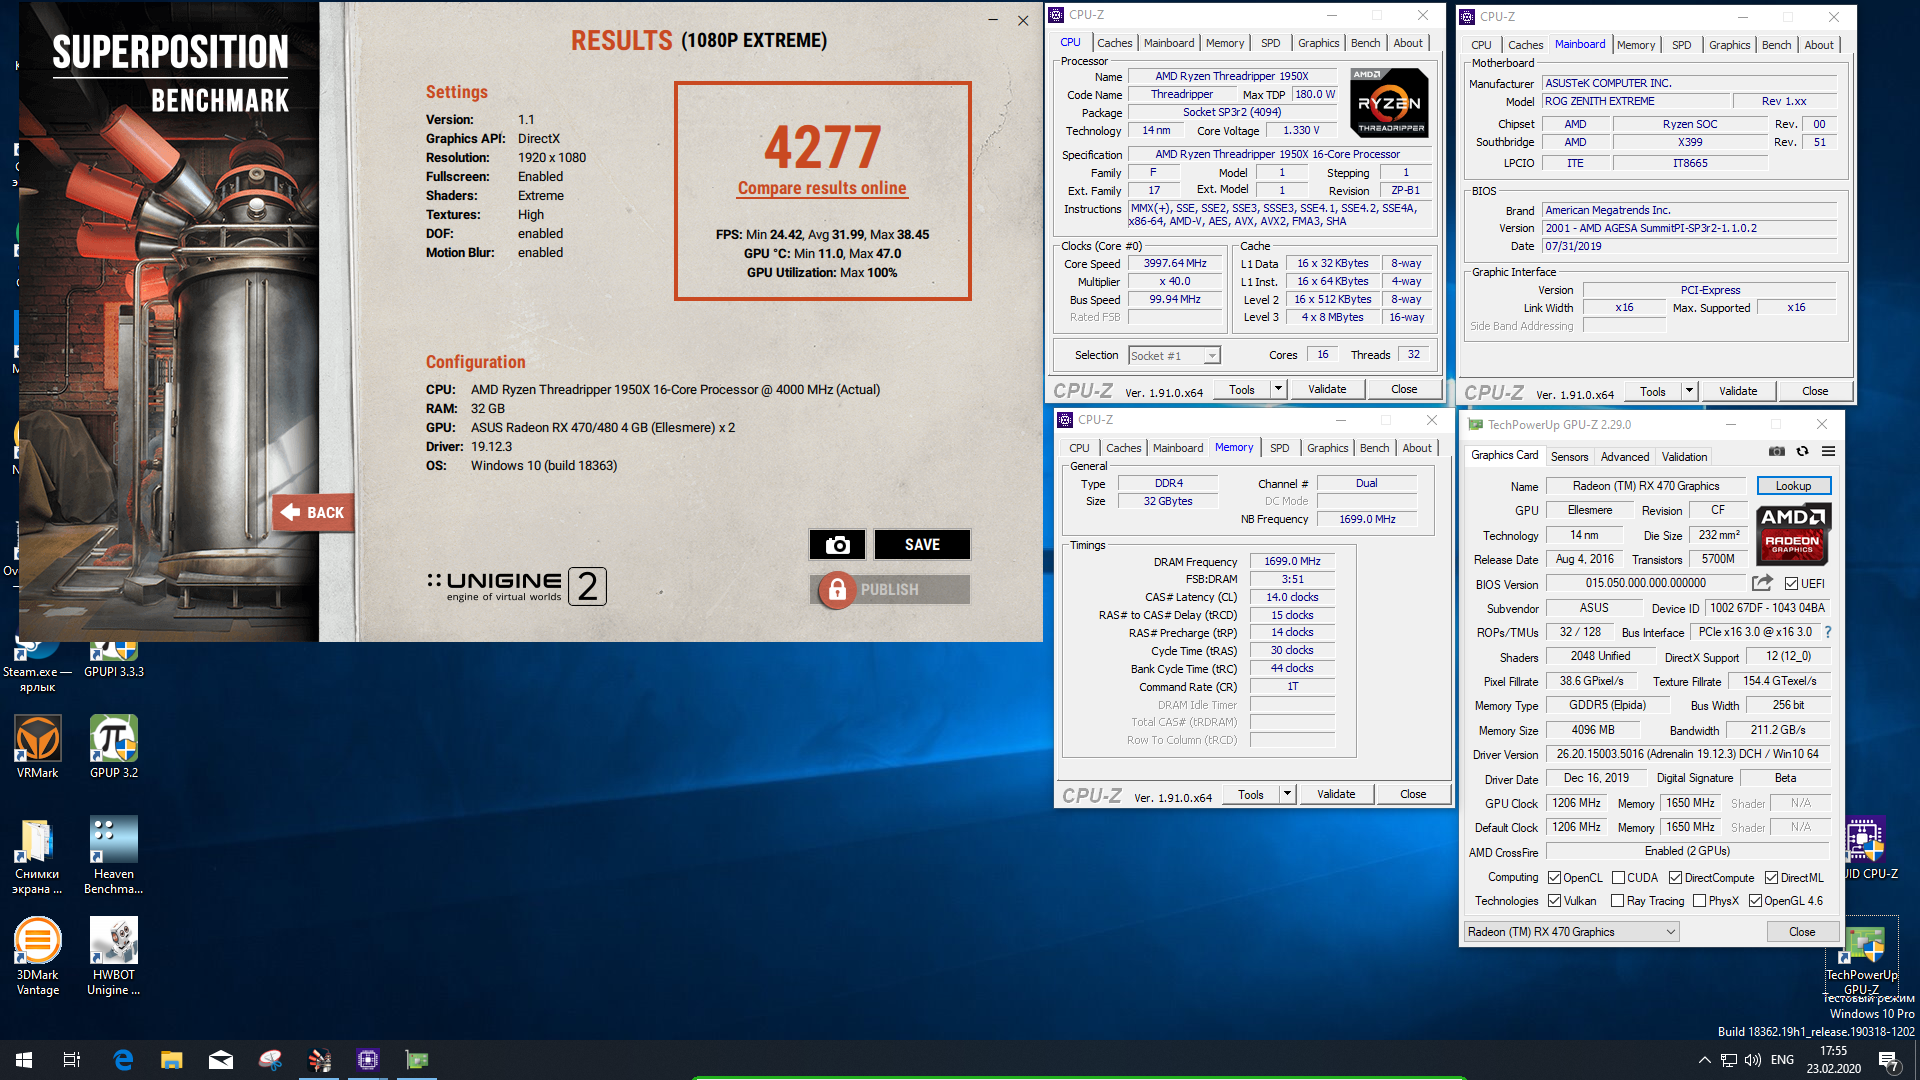Click the Bus Interface question mark icon
Screen dimensions: 1920x1080
(x=1828, y=632)
